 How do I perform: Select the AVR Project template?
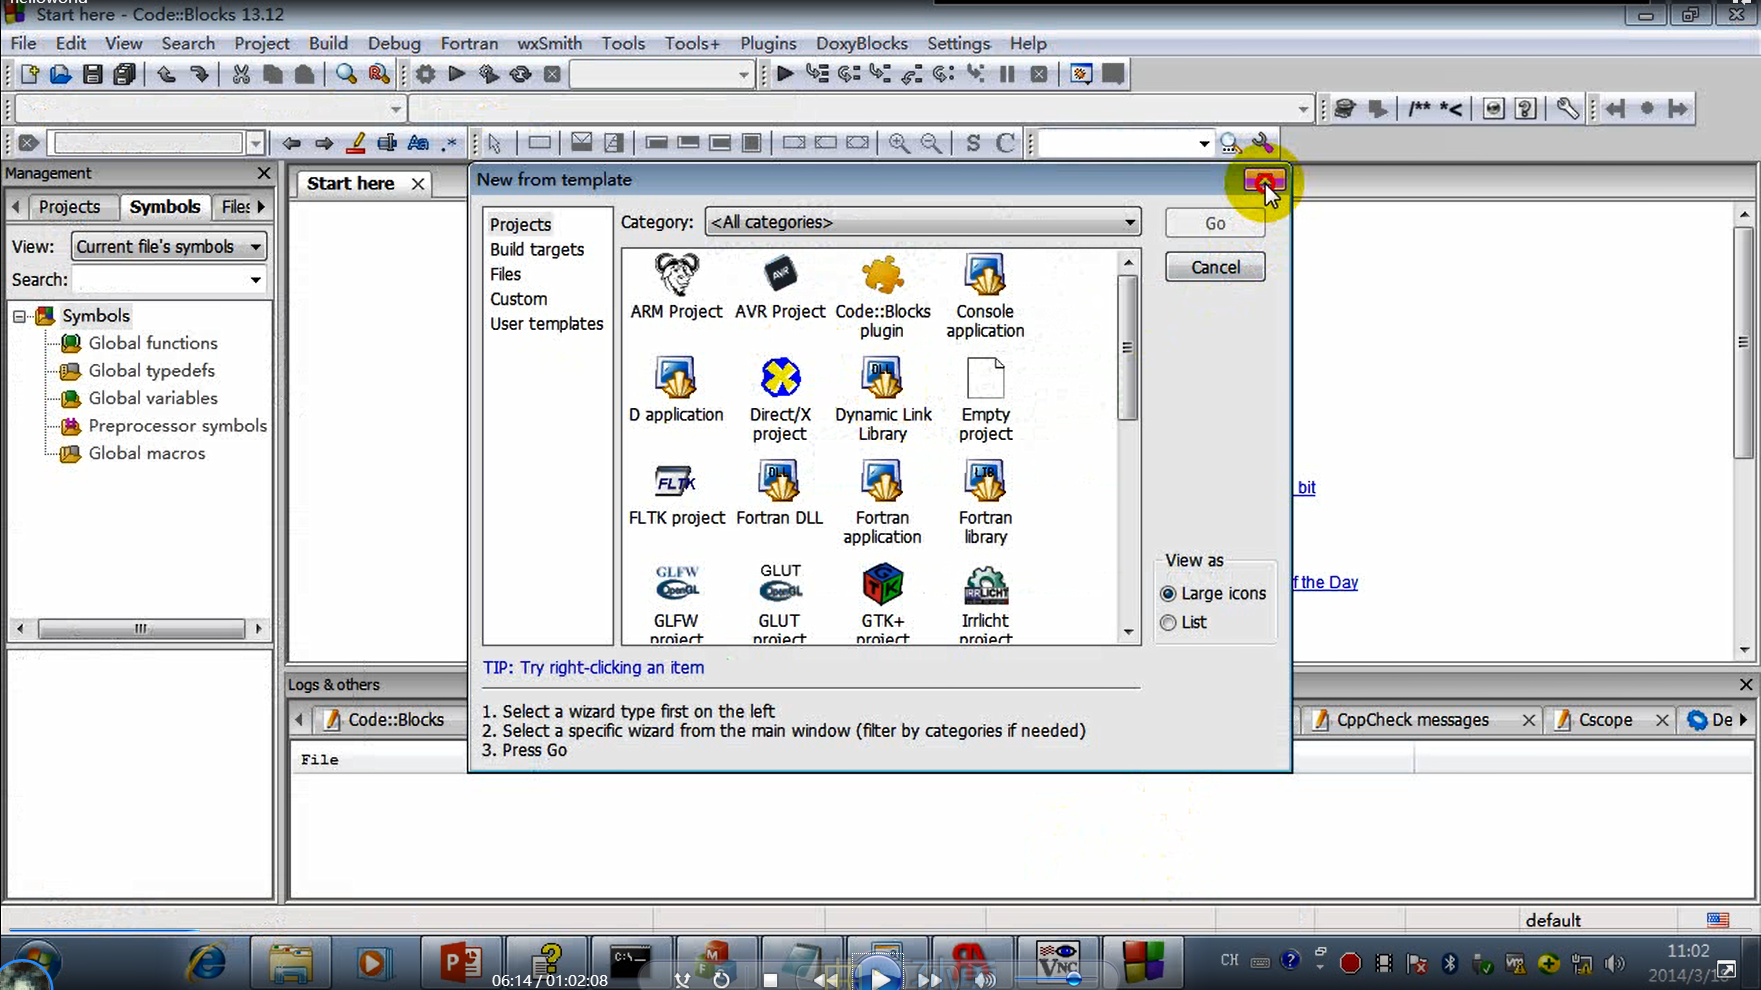[x=780, y=287]
